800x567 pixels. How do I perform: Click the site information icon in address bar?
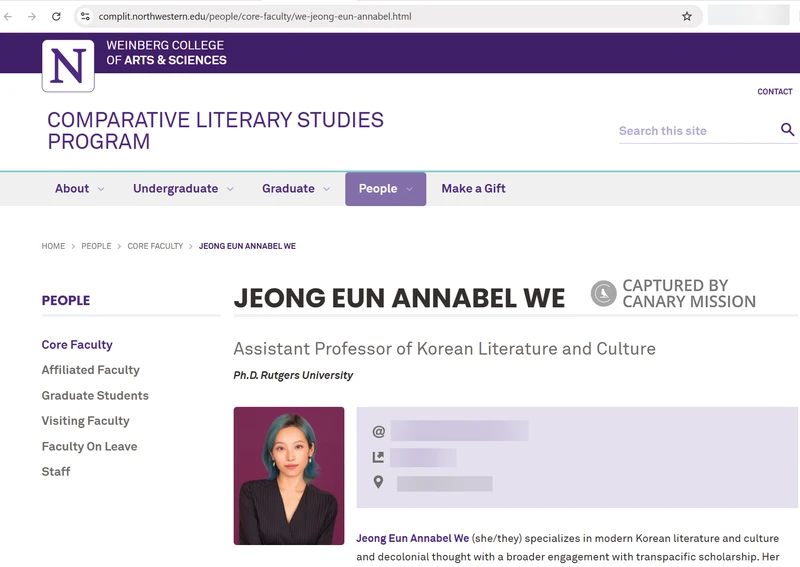click(85, 17)
